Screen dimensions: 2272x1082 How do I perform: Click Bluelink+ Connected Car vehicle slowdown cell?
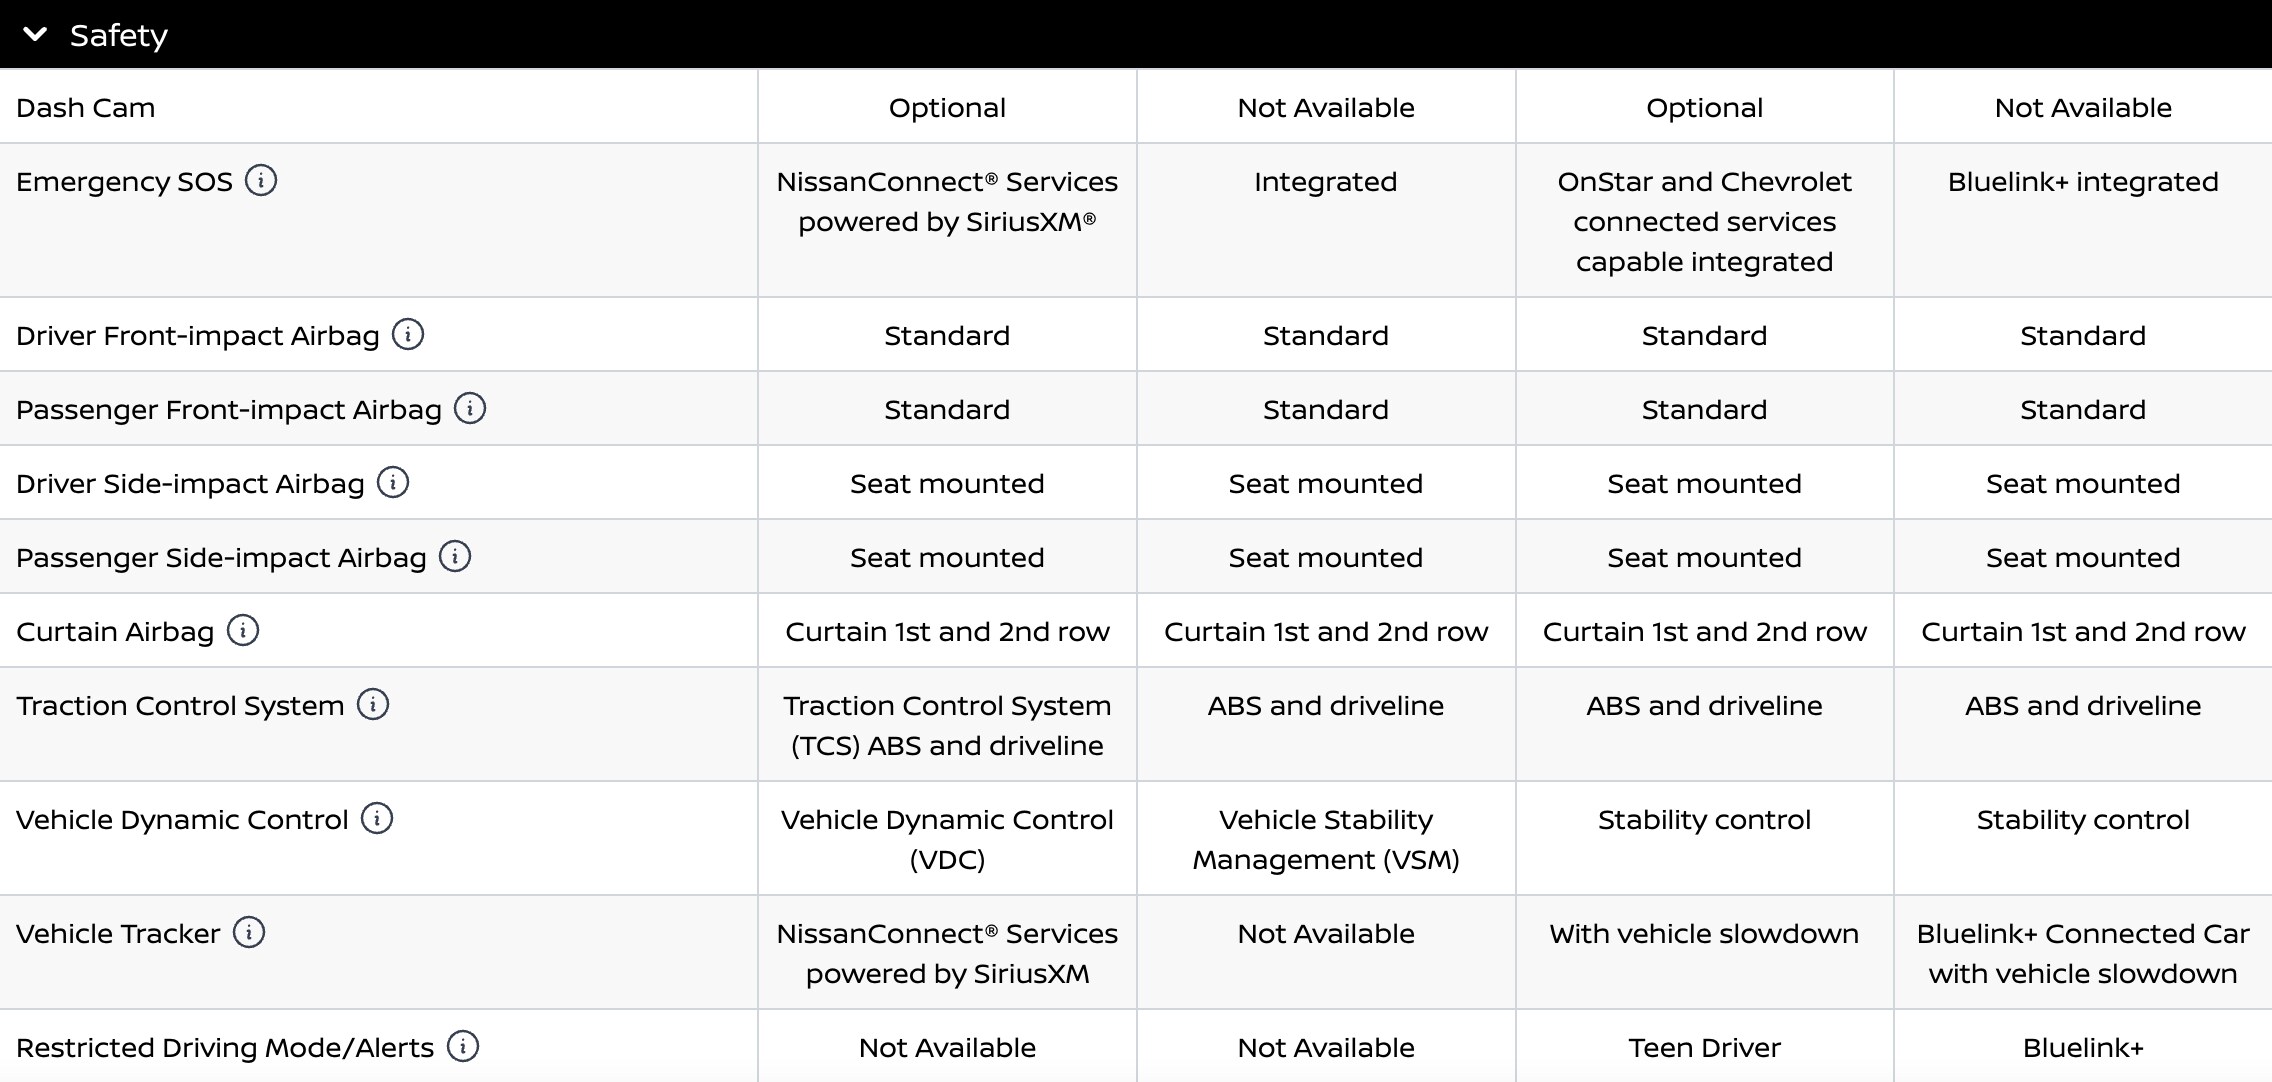click(x=2082, y=954)
